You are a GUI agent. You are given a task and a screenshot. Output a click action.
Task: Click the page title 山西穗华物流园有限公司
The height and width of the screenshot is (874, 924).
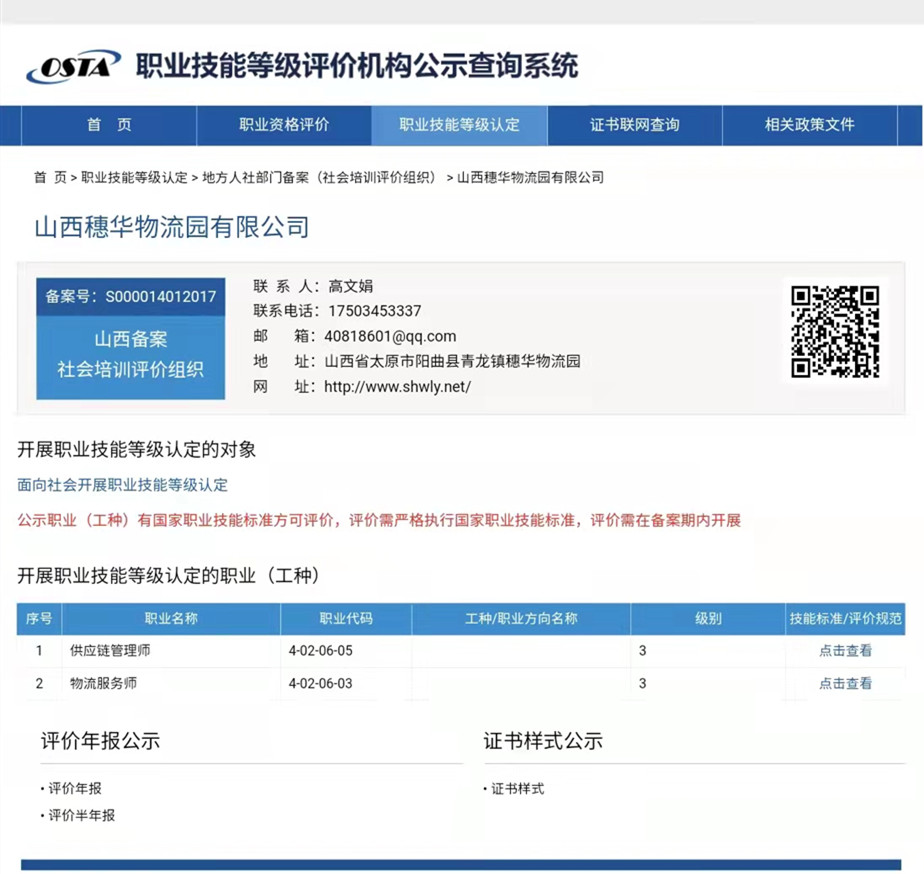click(172, 227)
